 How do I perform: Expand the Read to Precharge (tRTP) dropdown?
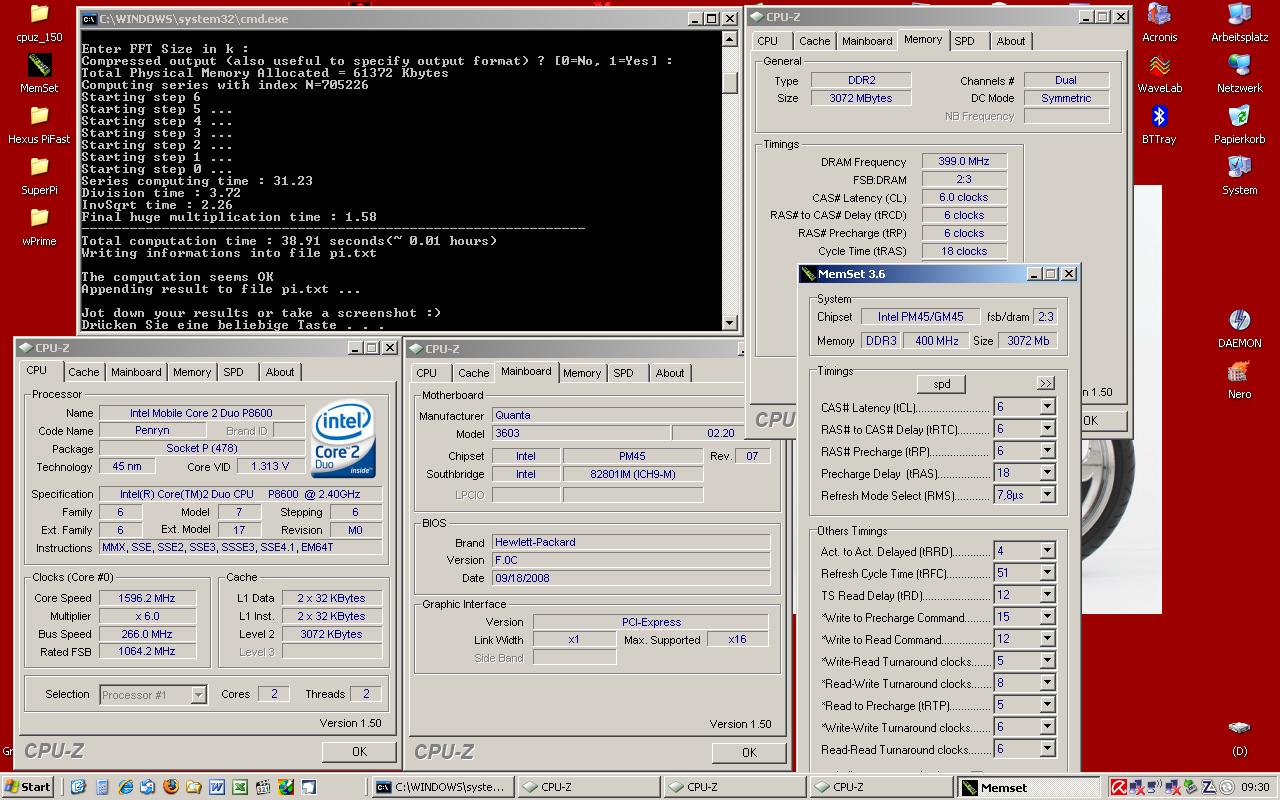point(1047,705)
